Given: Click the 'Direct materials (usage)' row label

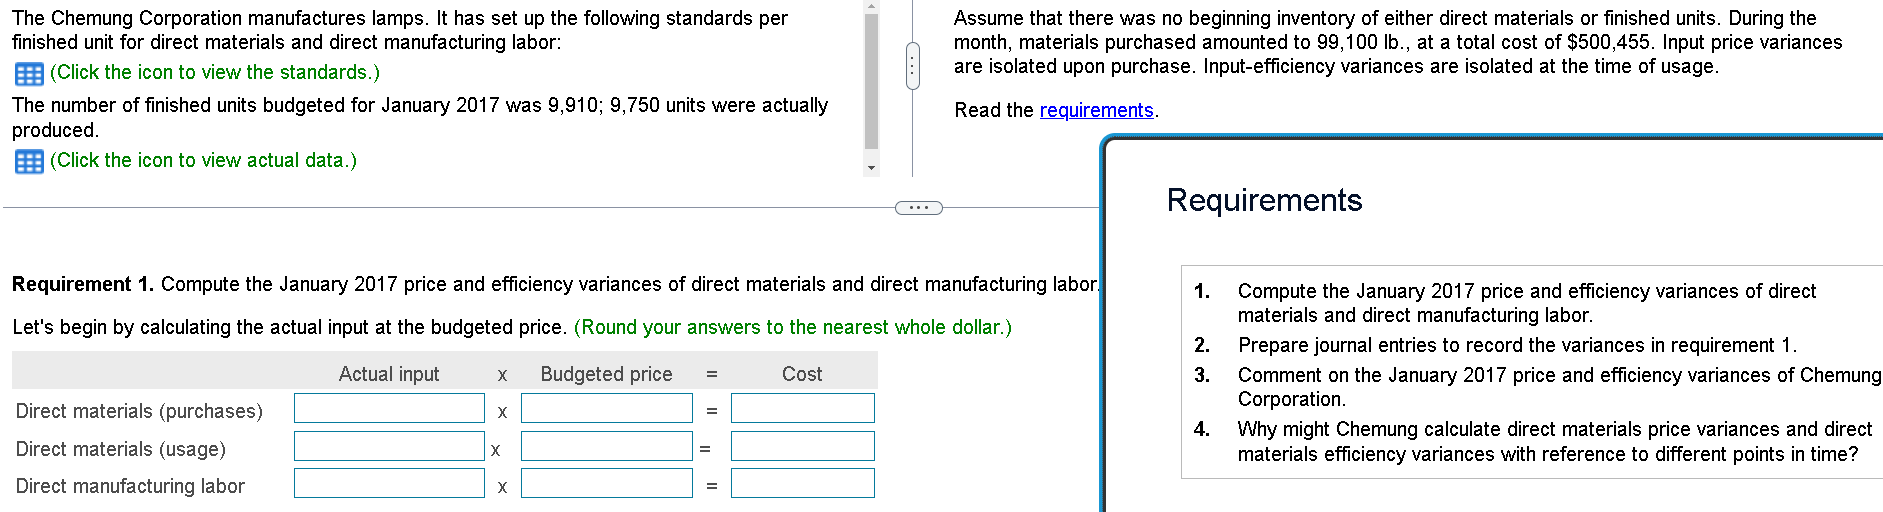Looking at the screenshot, I should [121, 449].
